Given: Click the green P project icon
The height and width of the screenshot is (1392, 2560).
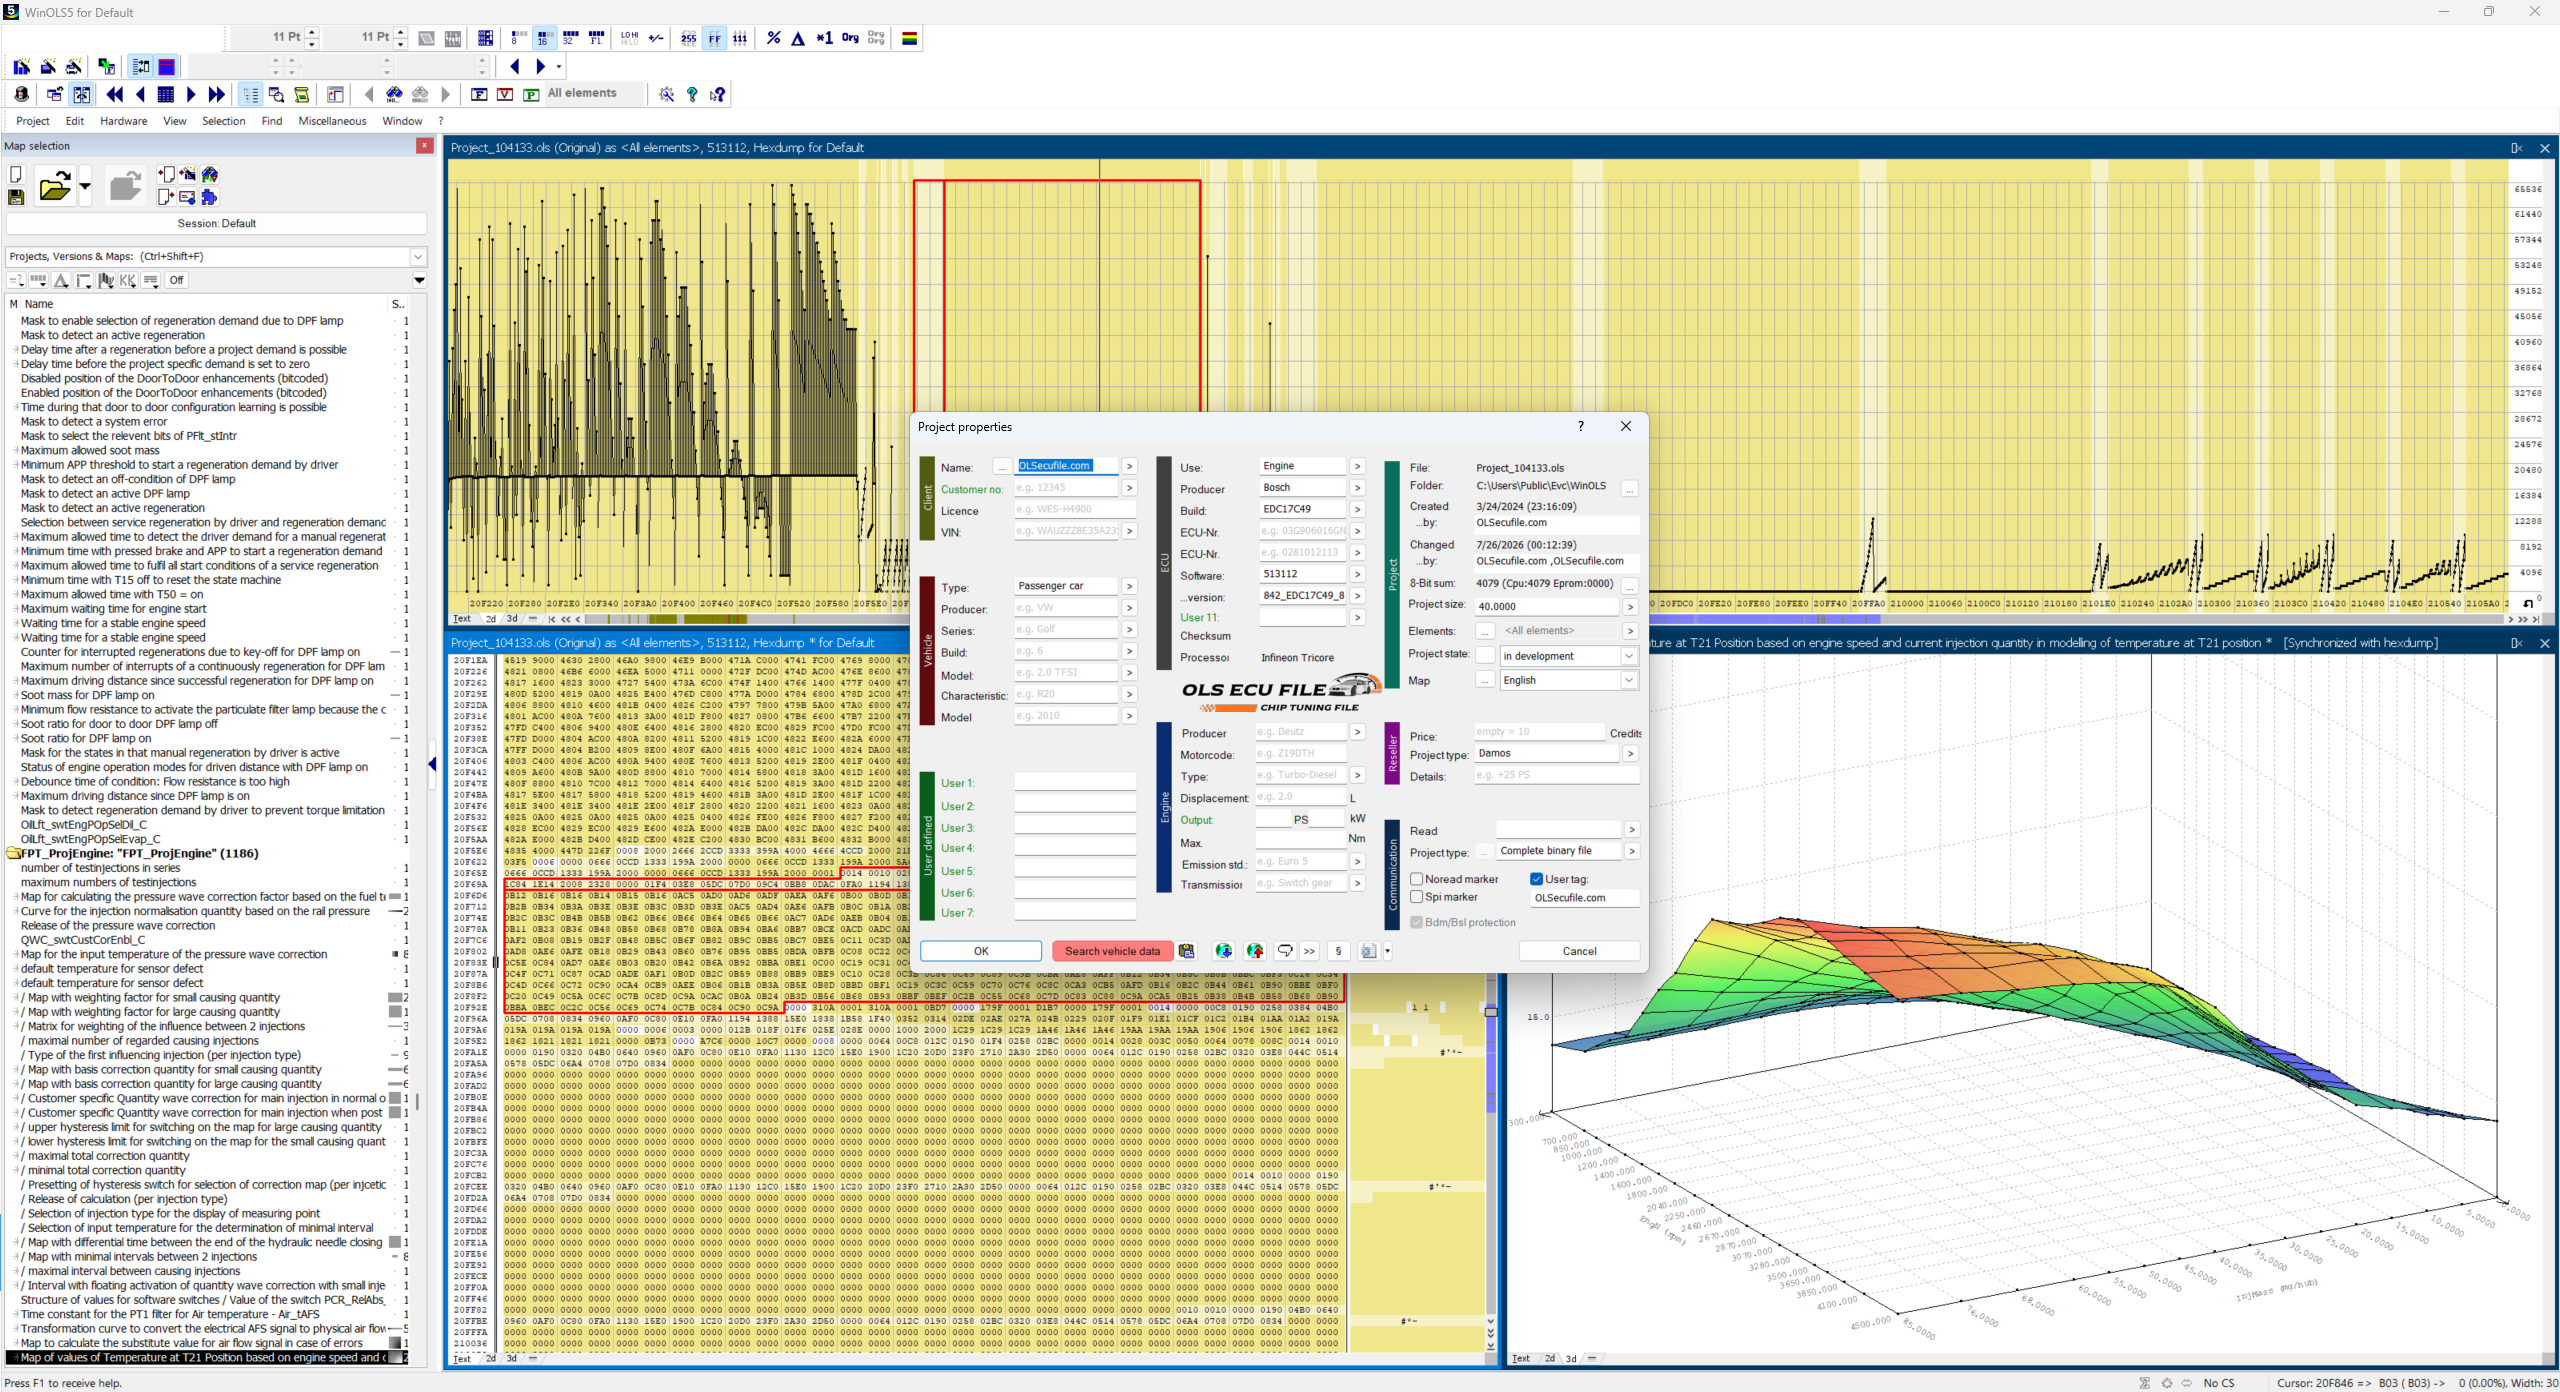Looking at the screenshot, I should point(531,94).
